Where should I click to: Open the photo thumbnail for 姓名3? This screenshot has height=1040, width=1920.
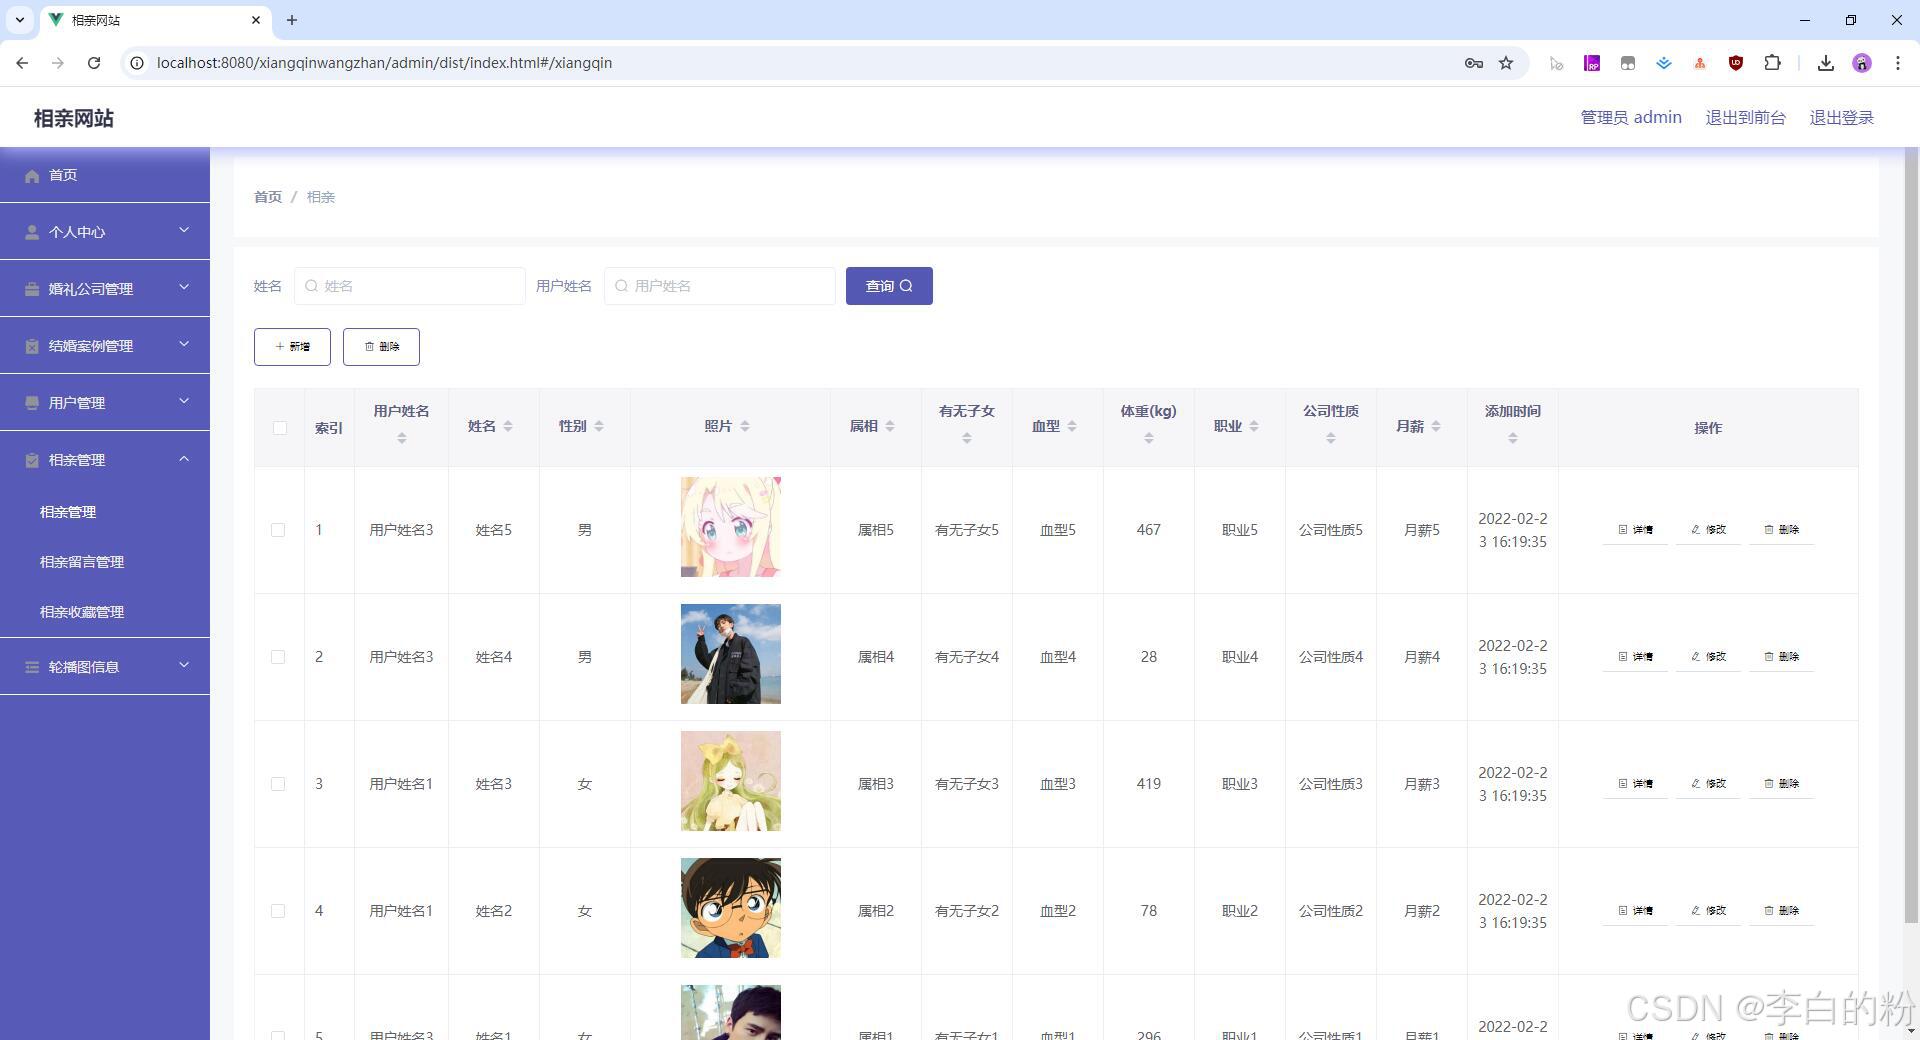(731, 781)
